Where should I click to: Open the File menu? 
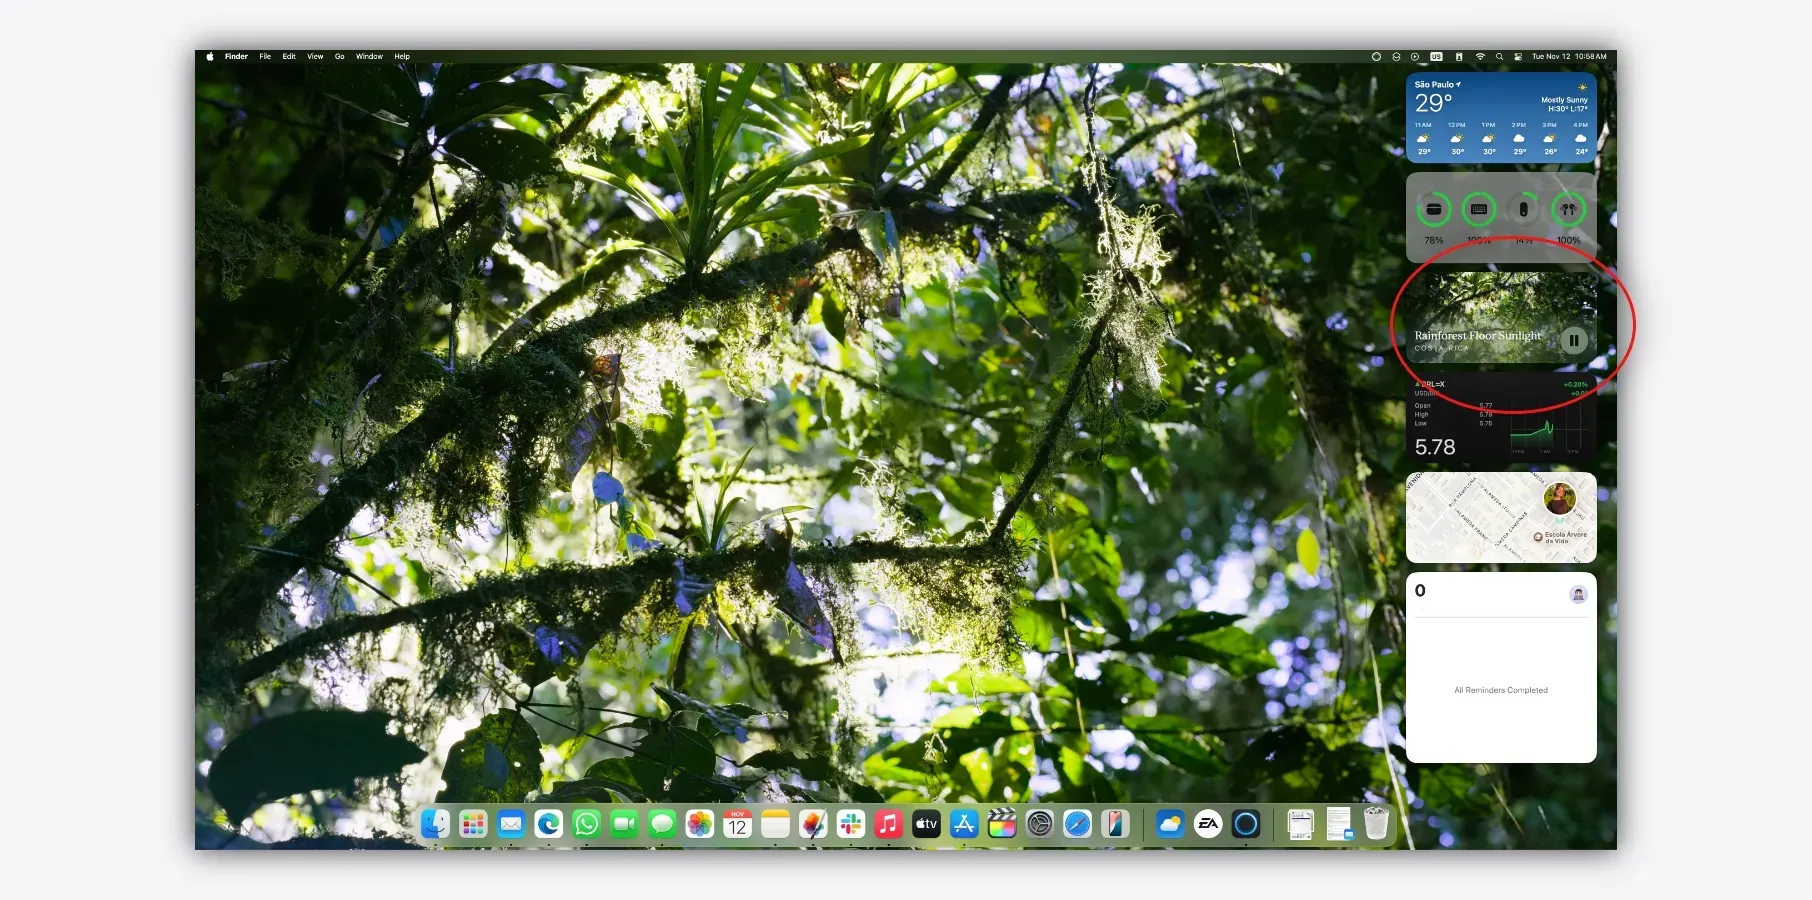point(265,57)
